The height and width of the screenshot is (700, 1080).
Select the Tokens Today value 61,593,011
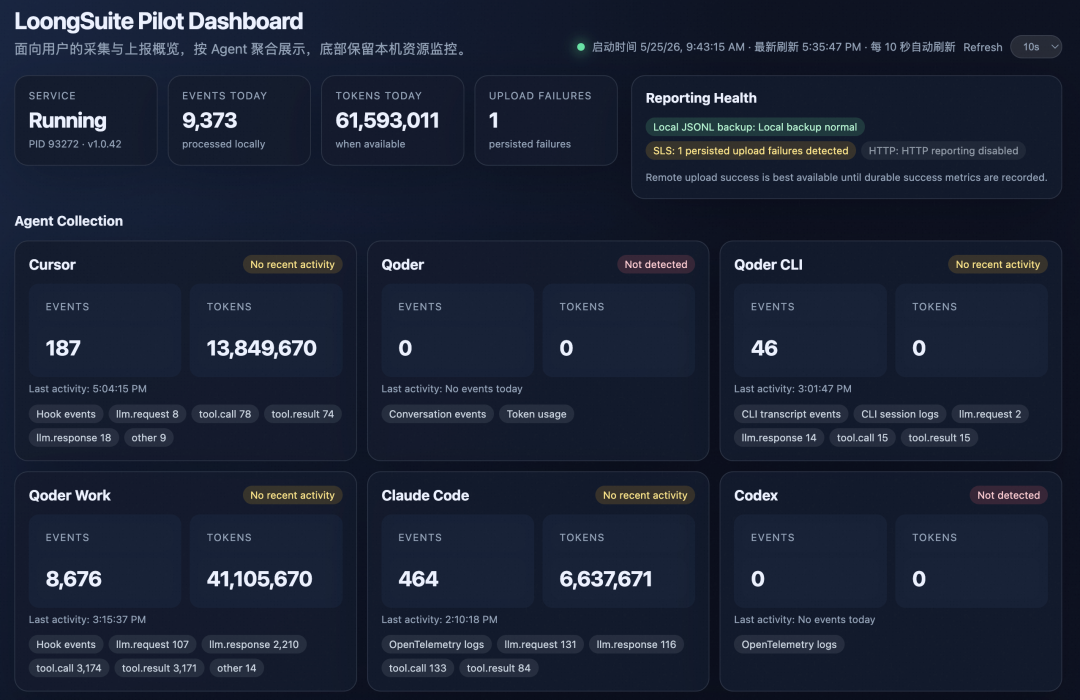(387, 121)
